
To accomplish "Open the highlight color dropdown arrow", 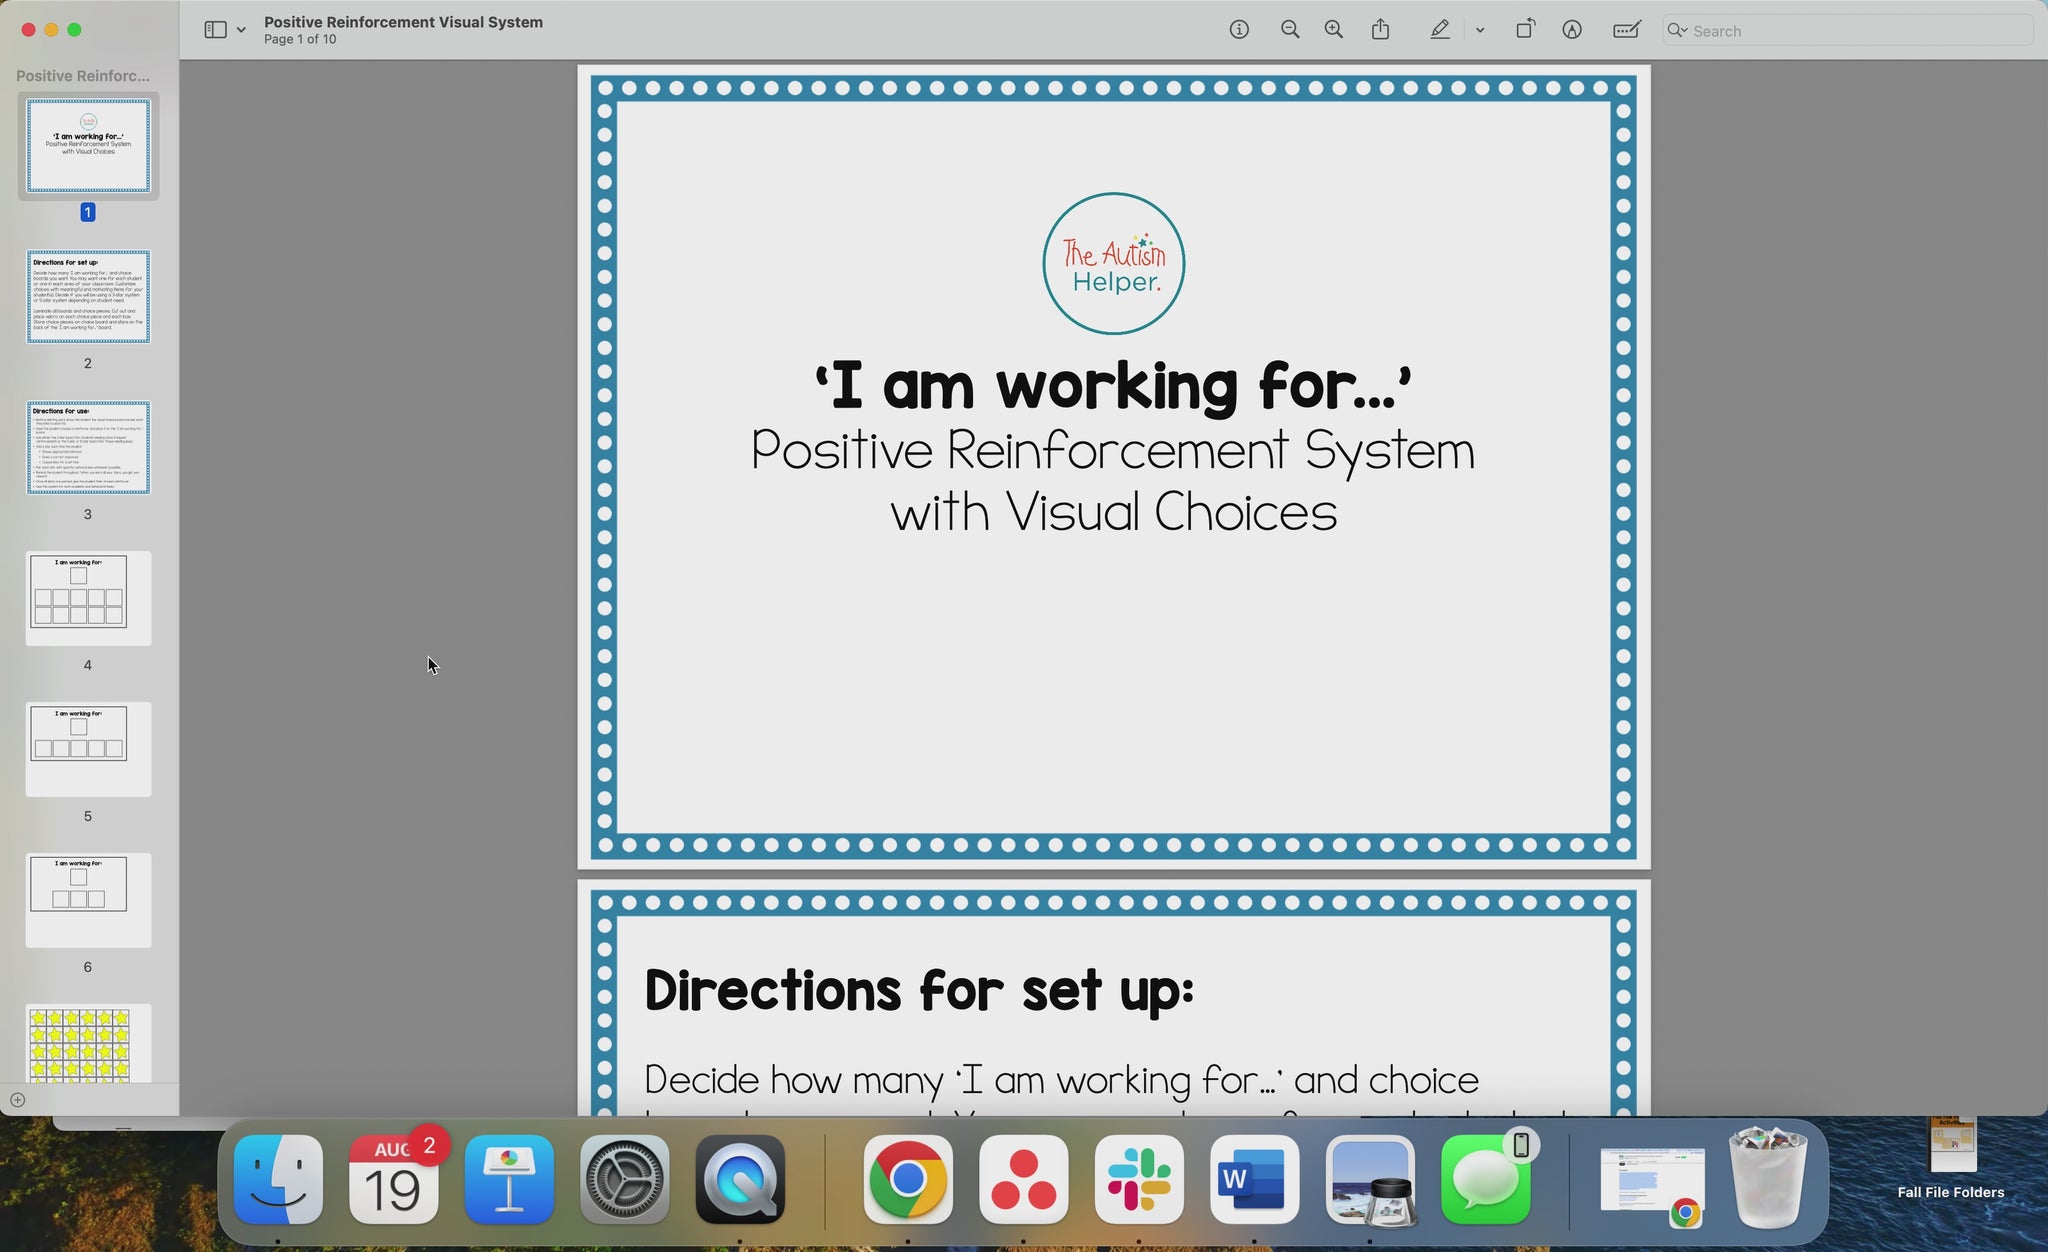I will [1480, 30].
